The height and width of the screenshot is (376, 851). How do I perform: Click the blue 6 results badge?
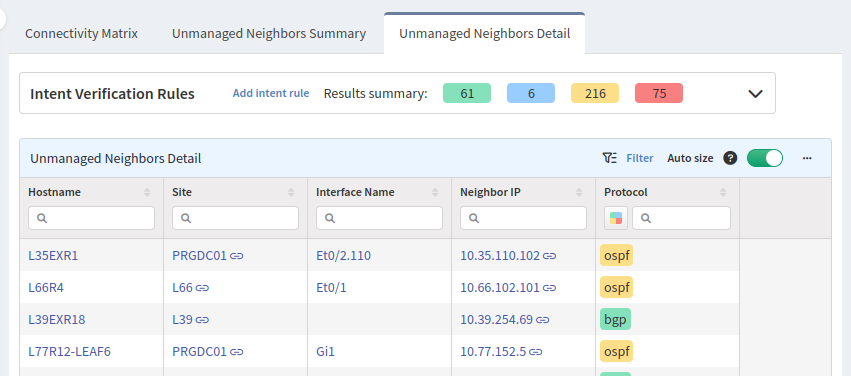(531, 93)
